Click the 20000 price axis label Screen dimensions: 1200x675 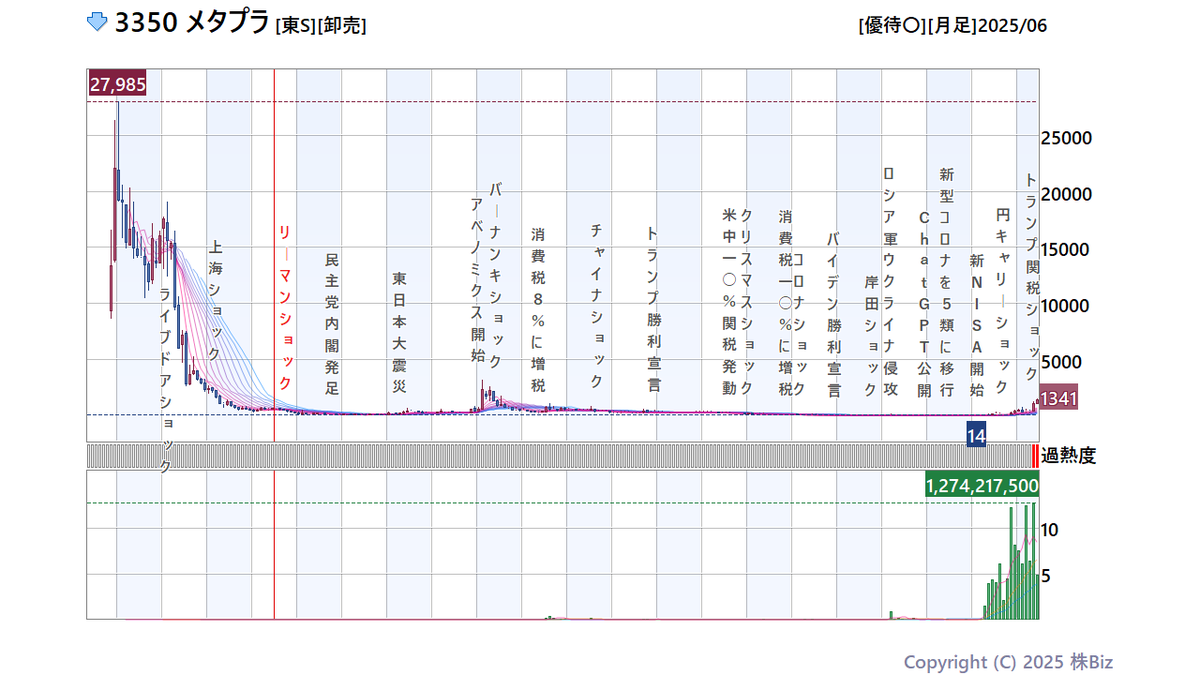click(x=1068, y=194)
